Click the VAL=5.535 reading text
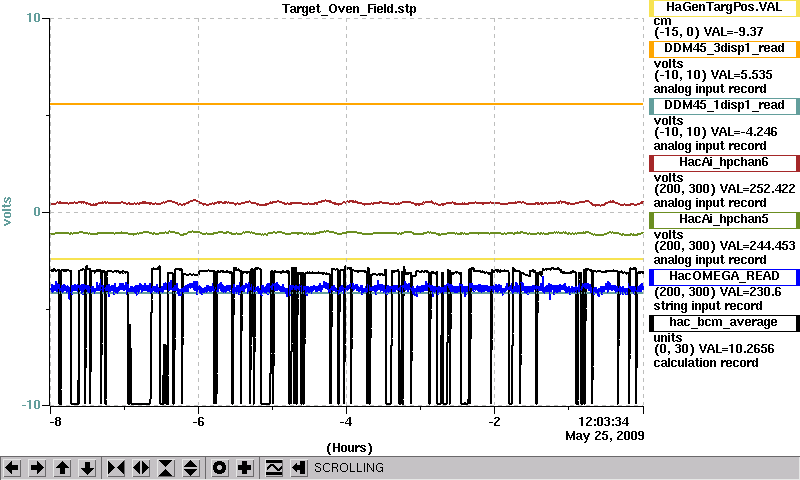This screenshot has height=480, width=800. 741,75
